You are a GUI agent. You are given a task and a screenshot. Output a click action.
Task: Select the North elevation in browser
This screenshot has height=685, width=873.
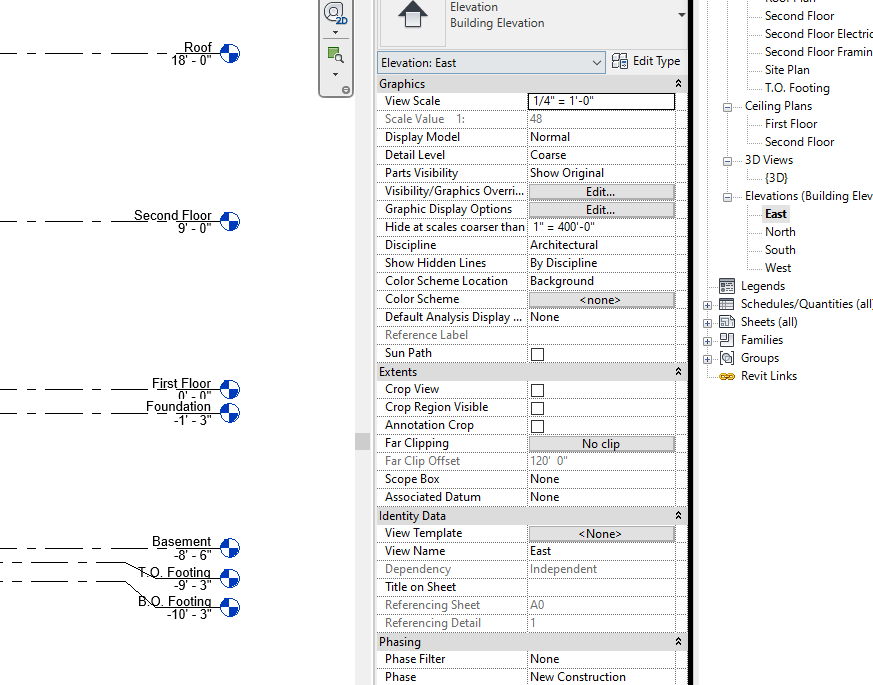click(x=780, y=231)
